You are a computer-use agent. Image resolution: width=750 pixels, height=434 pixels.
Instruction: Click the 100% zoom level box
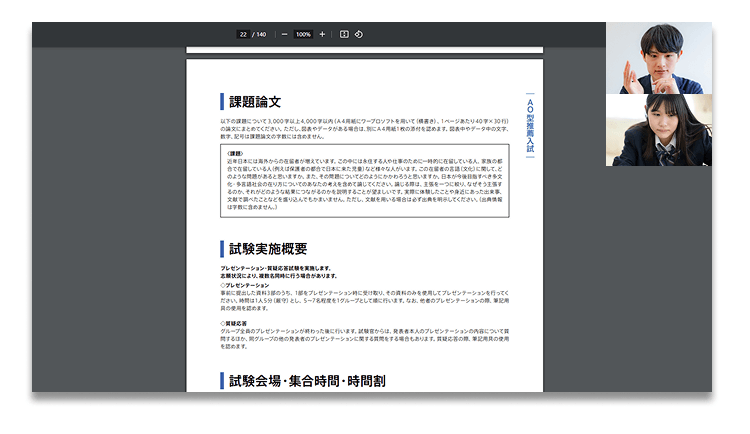tap(303, 34)
